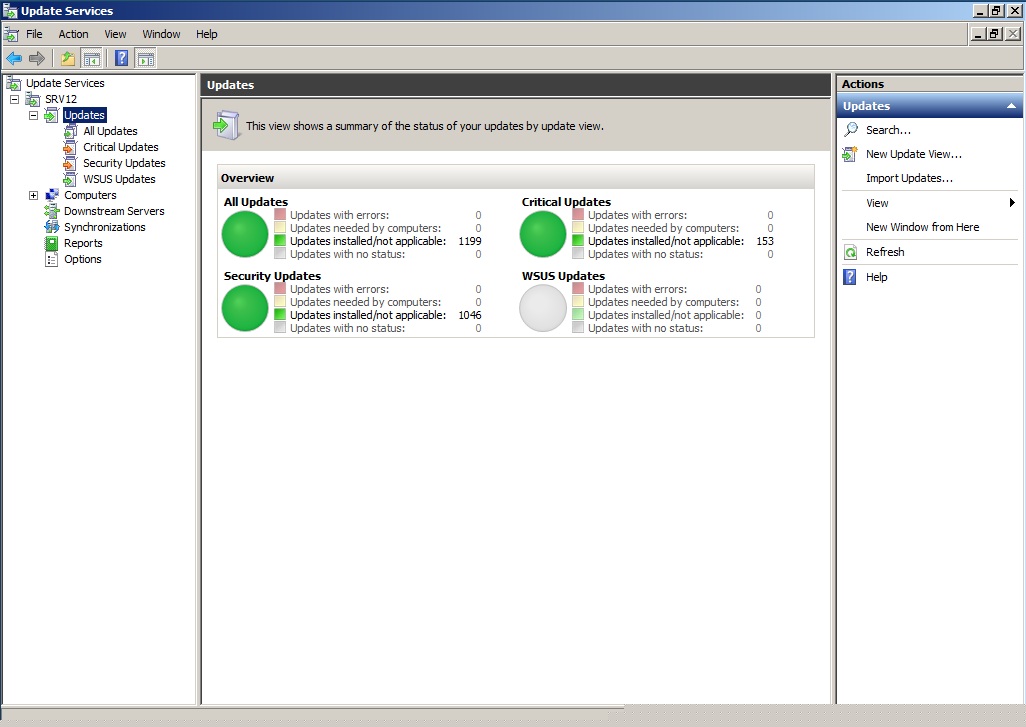Click the Help icon in Actions pane
This screenshot has width=1026, height=727.
click(849, 277)
